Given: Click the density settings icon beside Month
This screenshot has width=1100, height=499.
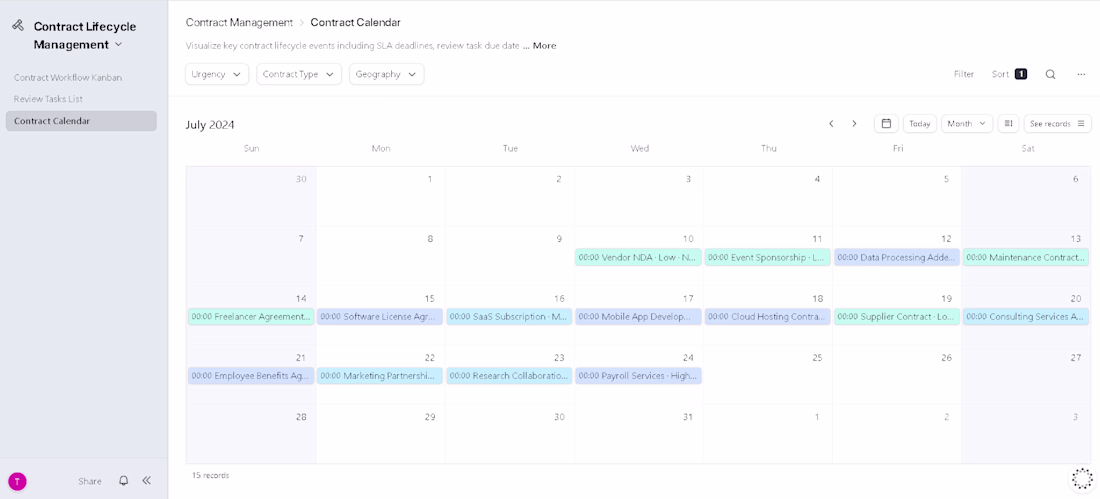Looking at the screenshot, I should [1008, 124].
